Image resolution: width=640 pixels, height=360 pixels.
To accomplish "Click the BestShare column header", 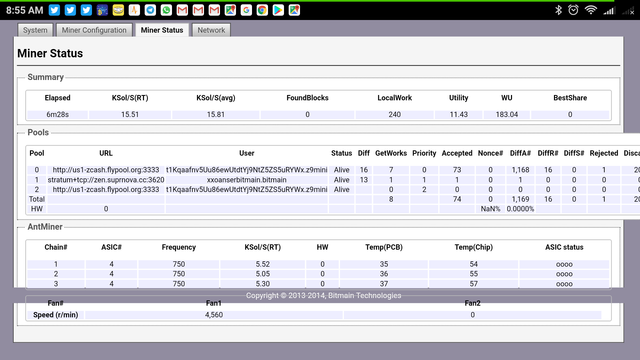I will [x=570, y=98].
